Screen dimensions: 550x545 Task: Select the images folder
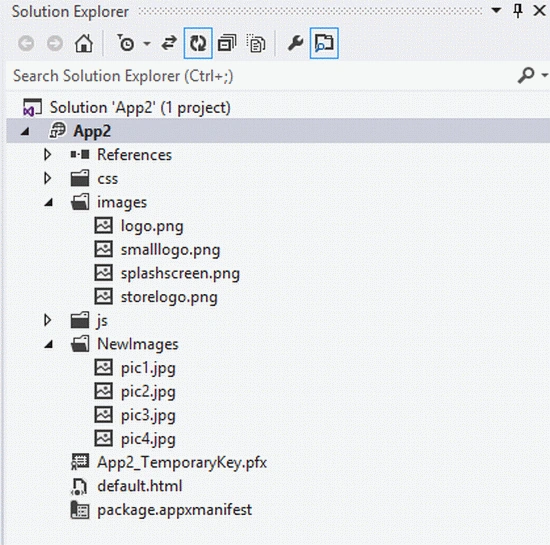pos(122,203)
